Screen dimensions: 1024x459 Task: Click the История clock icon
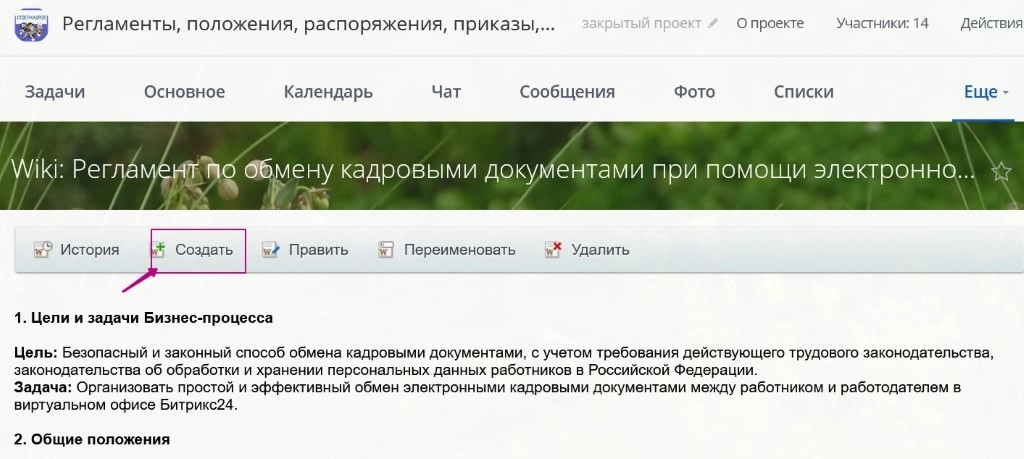[x=43, y=249]
